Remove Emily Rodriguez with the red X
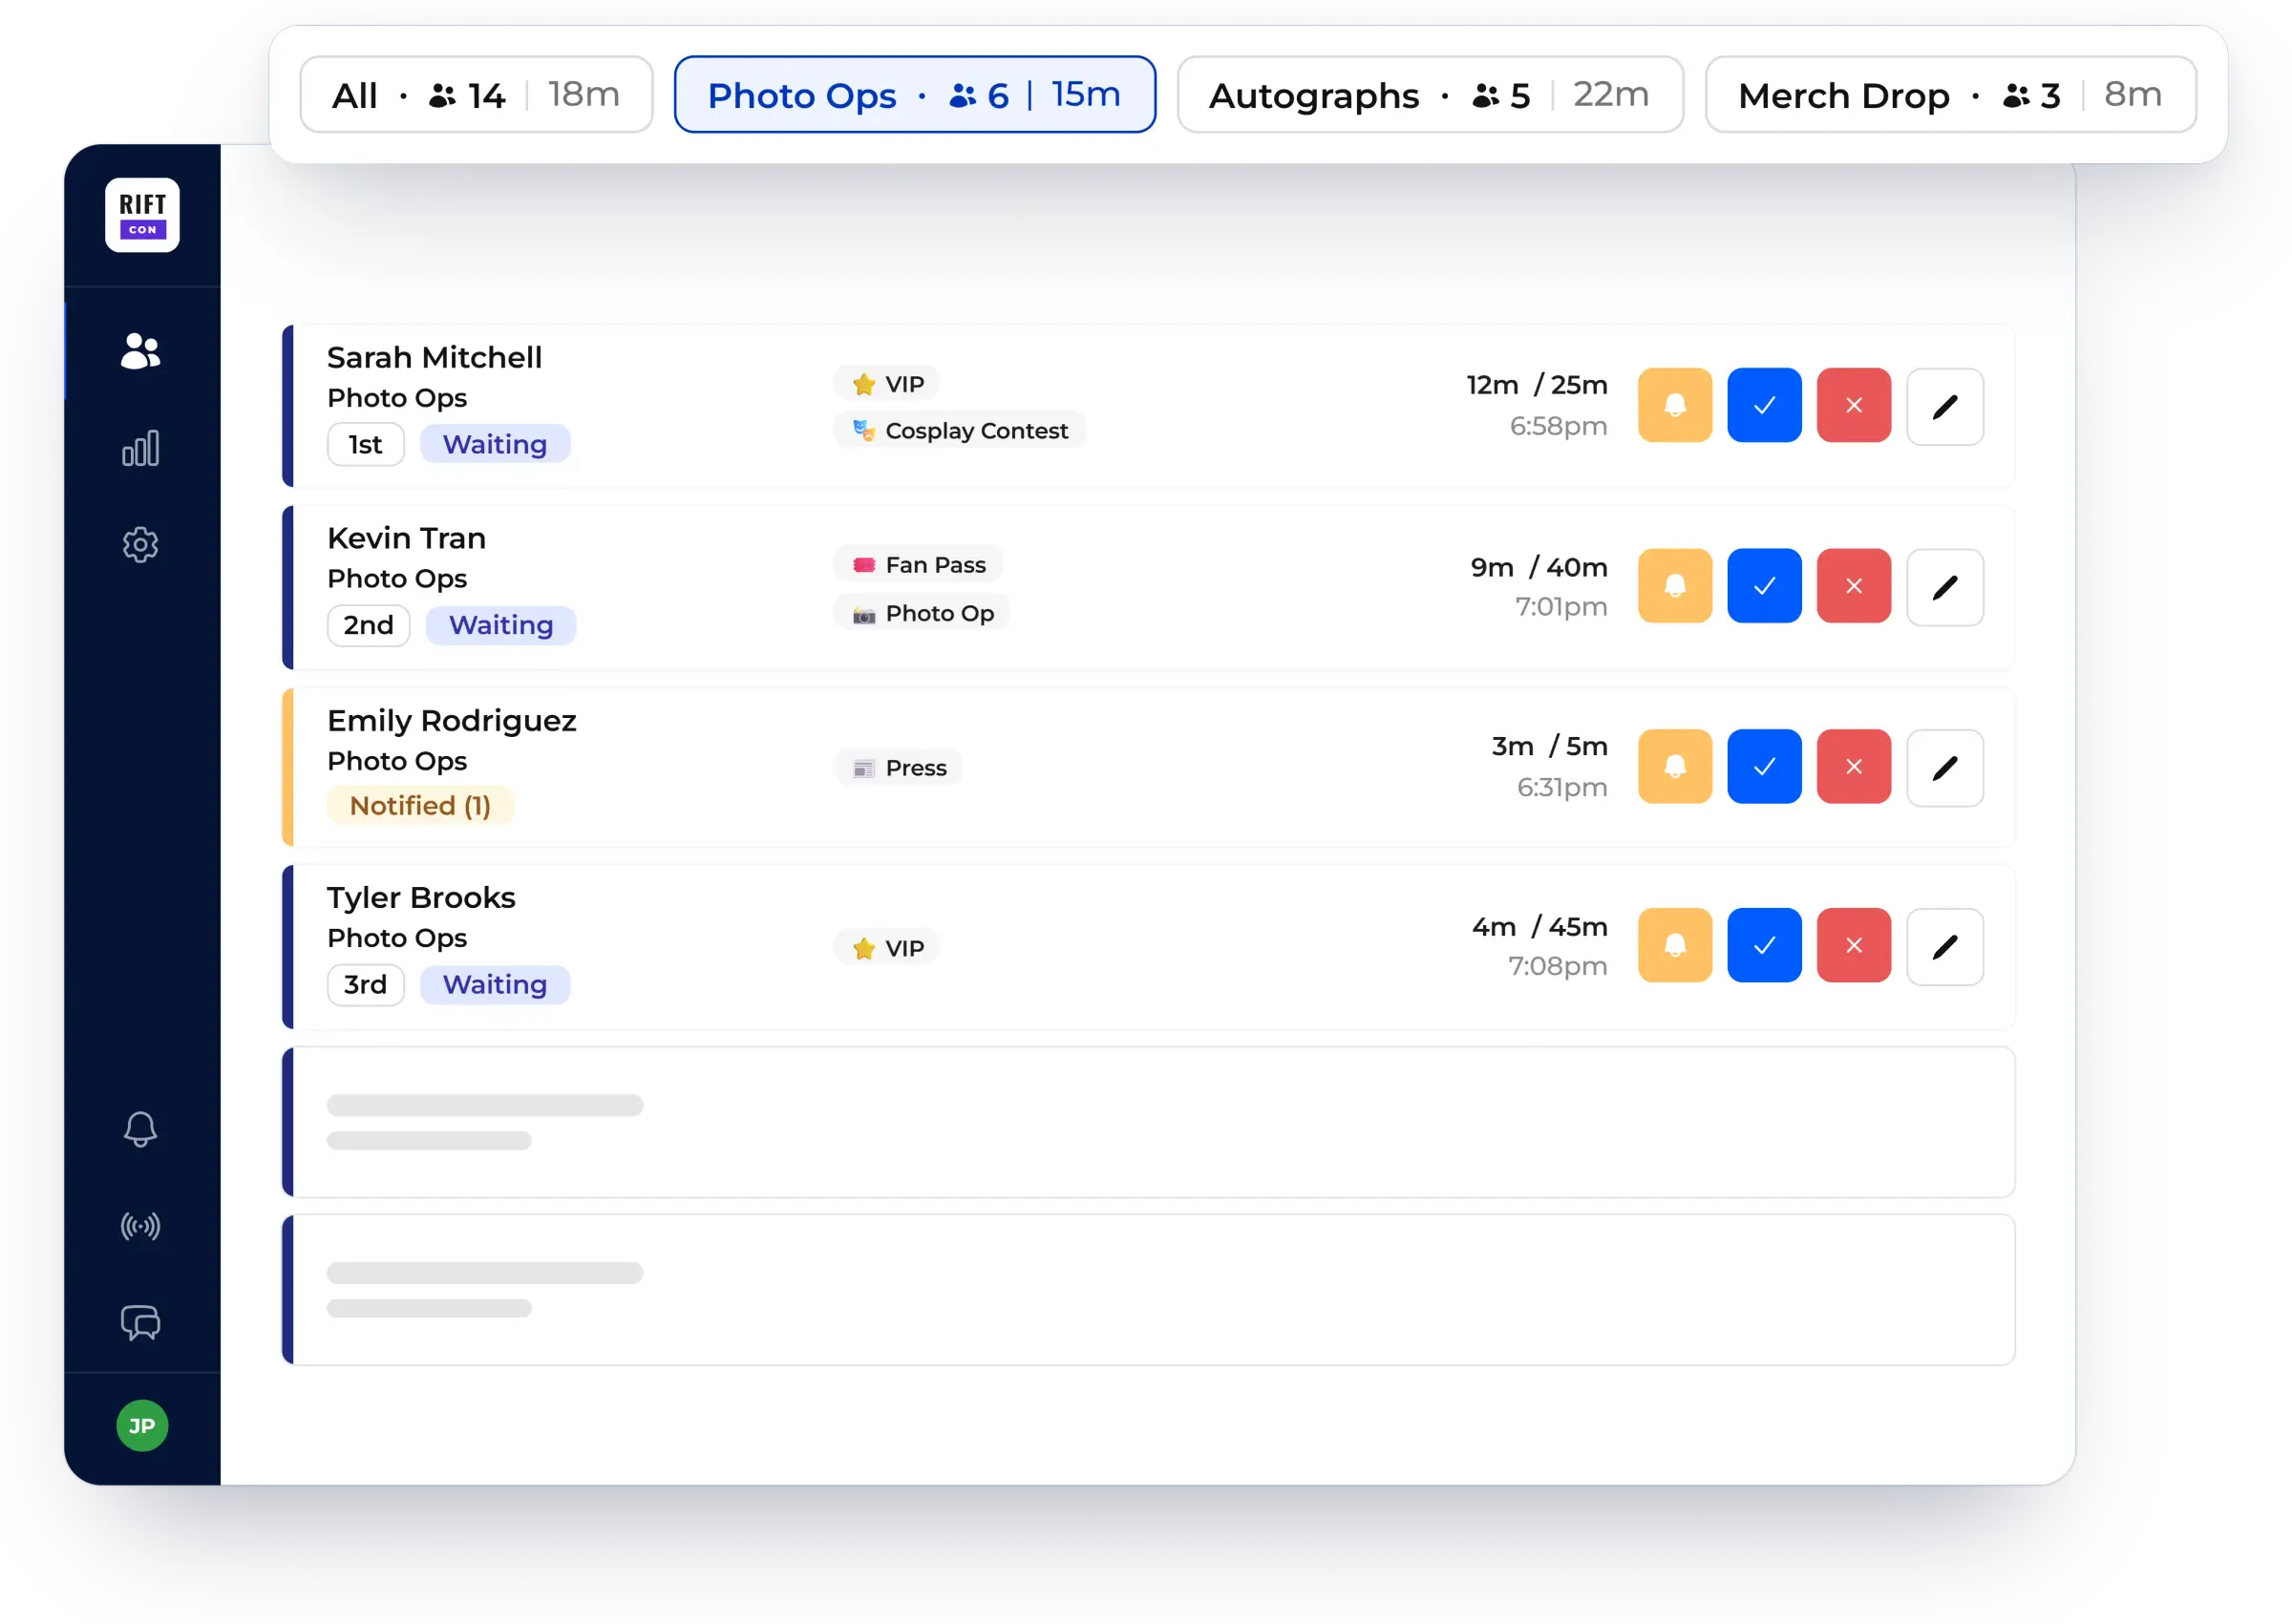The height and width of the screenshot is (1624, 2292). point(1853,766)
